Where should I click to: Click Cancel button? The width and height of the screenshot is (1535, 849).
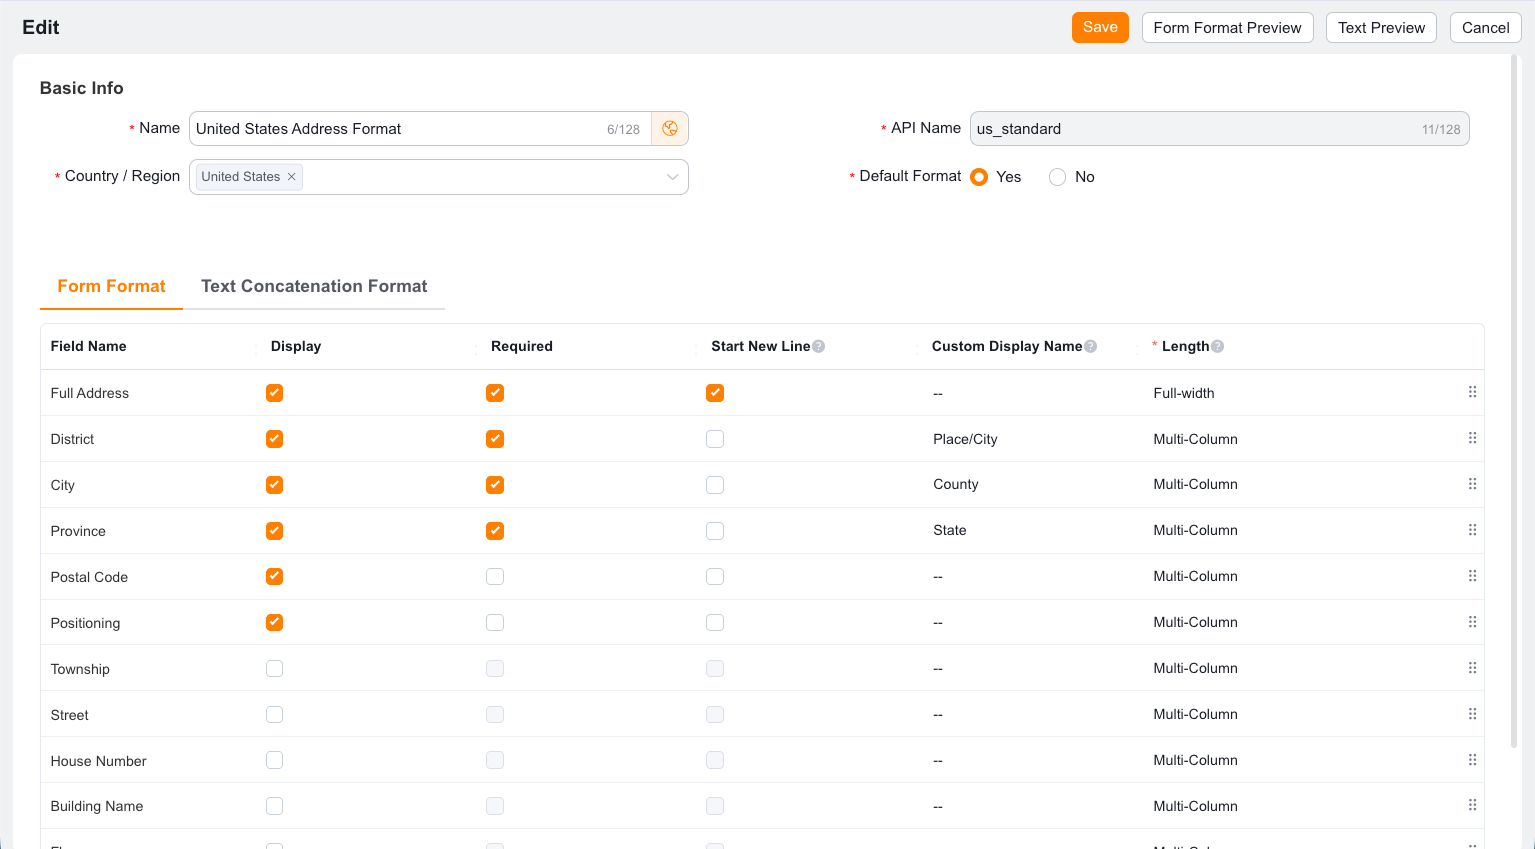pos(1485,27)
